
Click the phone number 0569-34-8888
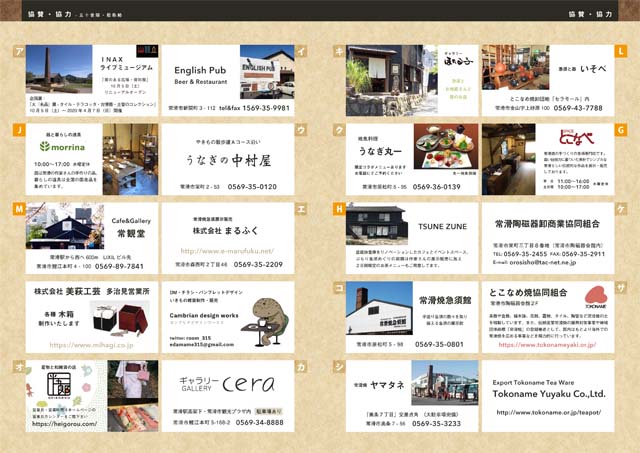[259, 422]
